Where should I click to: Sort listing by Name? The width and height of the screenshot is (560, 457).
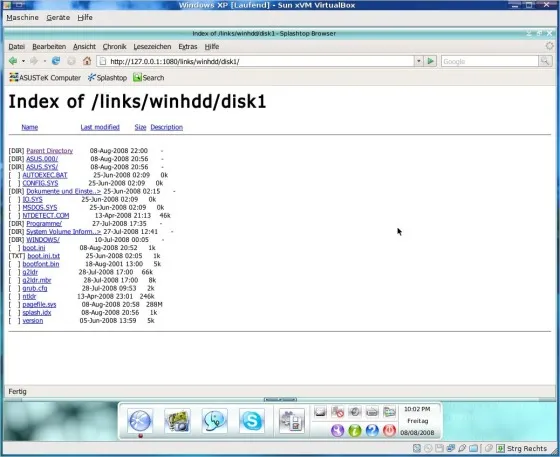[x=30, y=127]
